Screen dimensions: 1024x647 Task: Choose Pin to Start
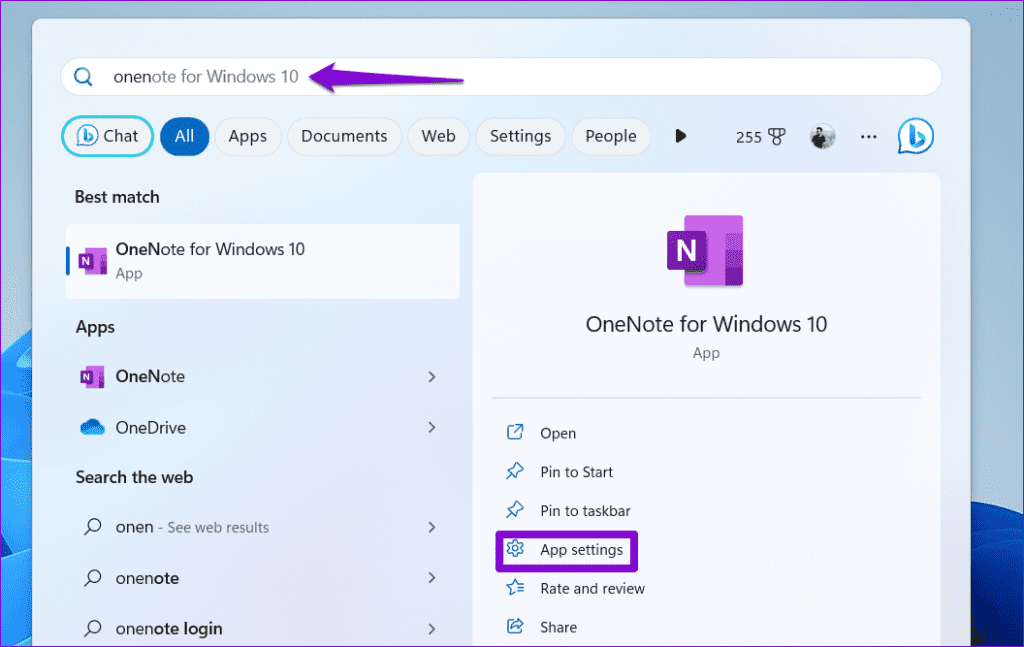click(576, 472)
